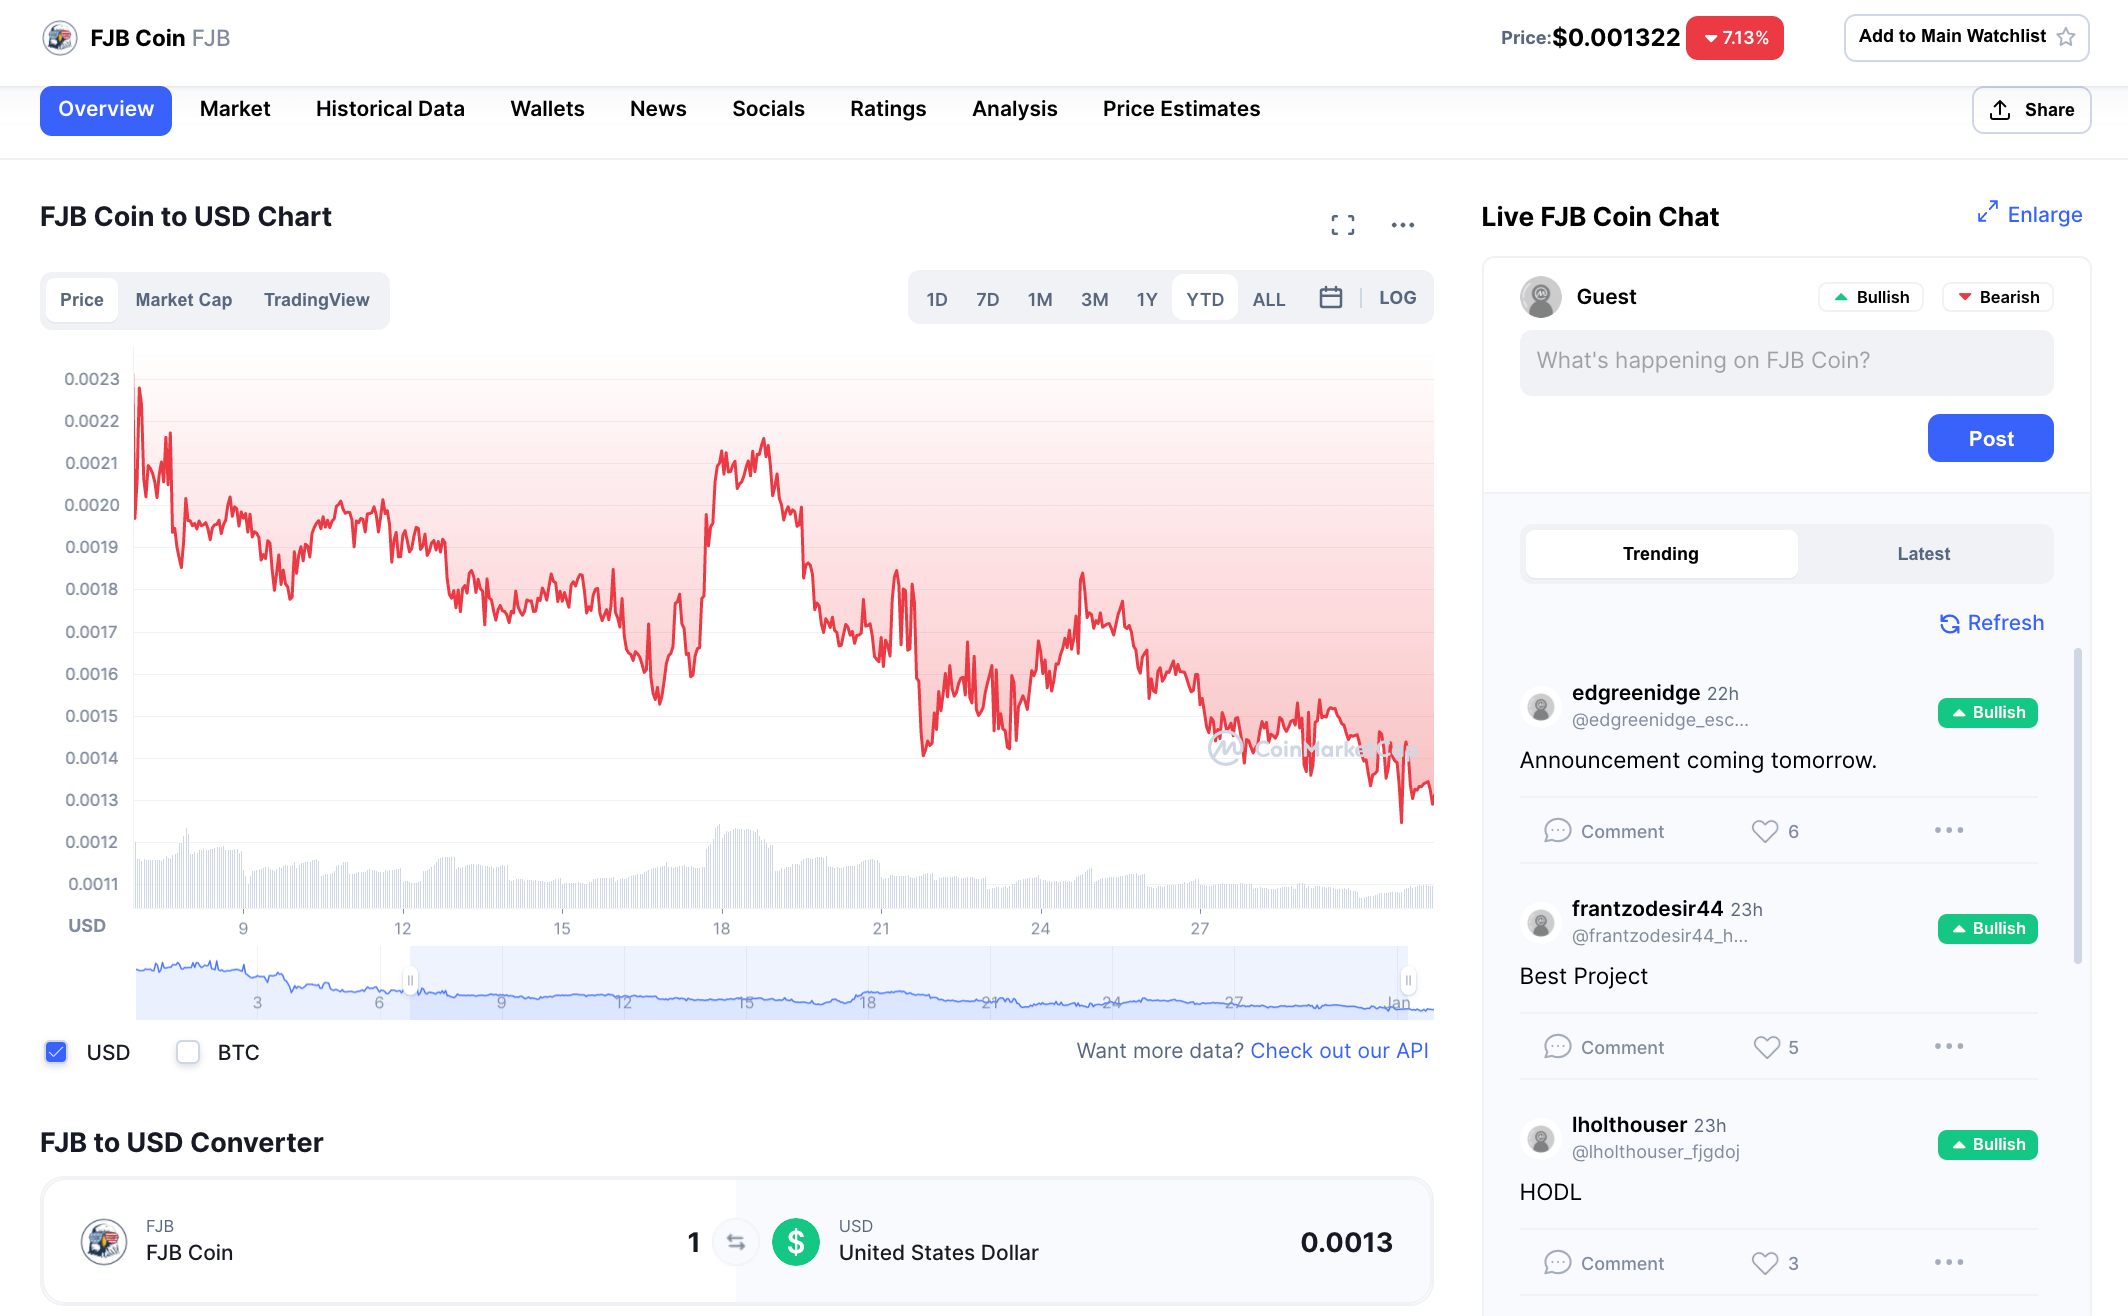Open the chart three-dots options menu
The width and height of the screenshot is (2128, 1316).
tap(1402, 225)
